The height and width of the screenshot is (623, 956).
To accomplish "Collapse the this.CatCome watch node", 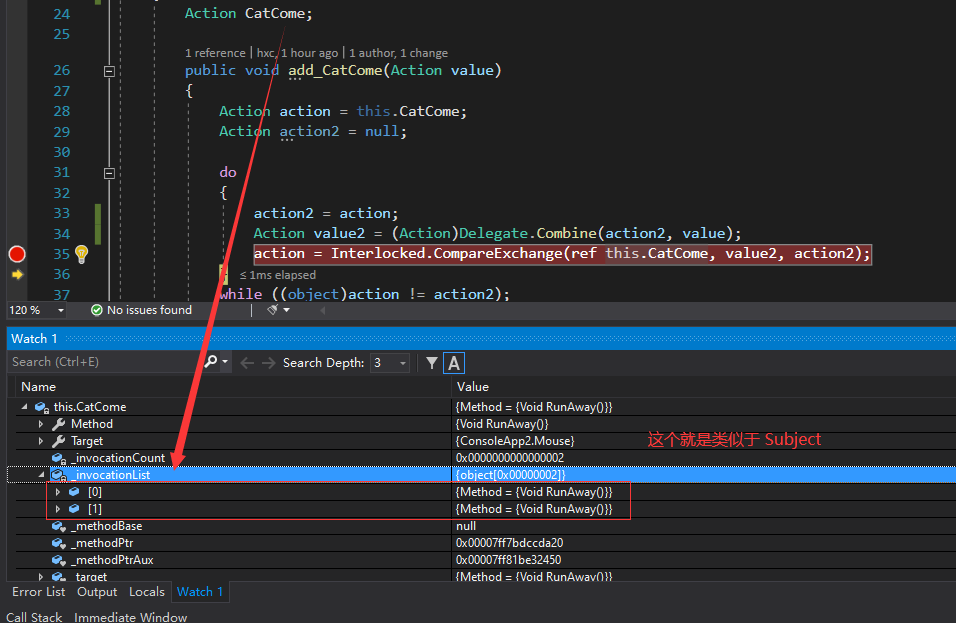I will coord(24,407).
